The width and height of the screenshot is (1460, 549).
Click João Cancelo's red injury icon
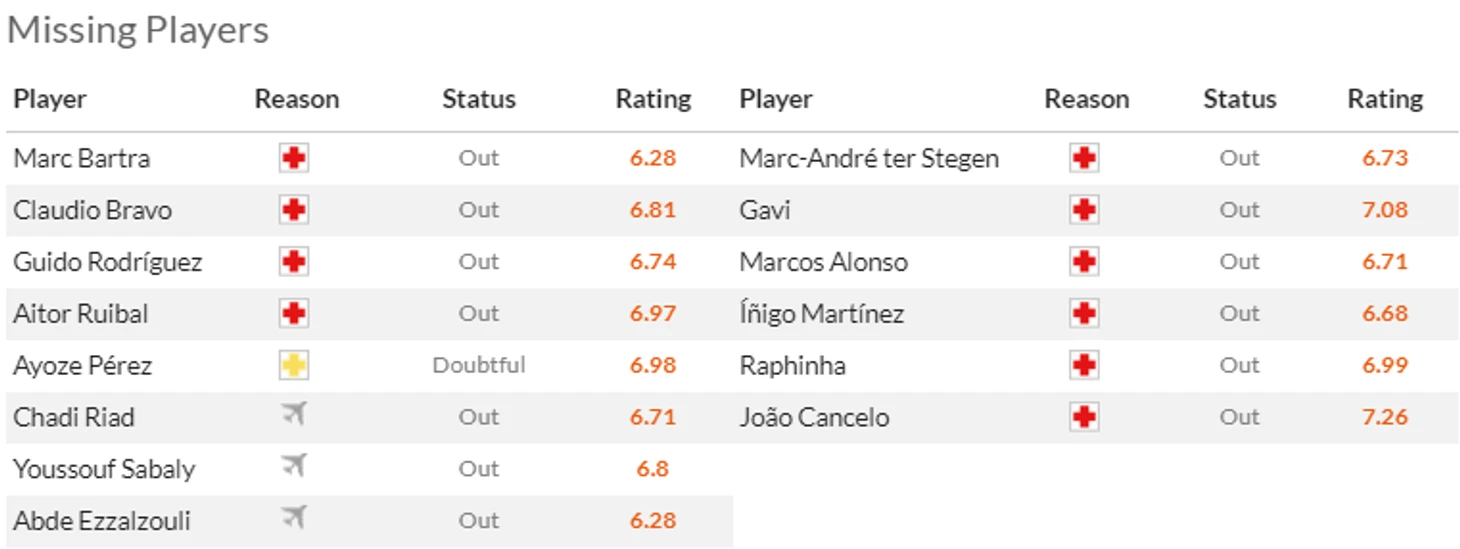tap(1085, 417)
